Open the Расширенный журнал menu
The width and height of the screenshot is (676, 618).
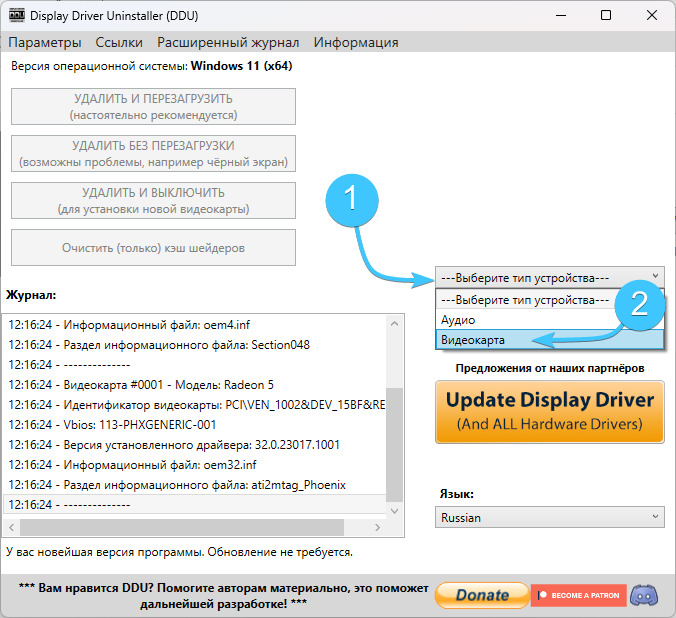coord(228,42)
